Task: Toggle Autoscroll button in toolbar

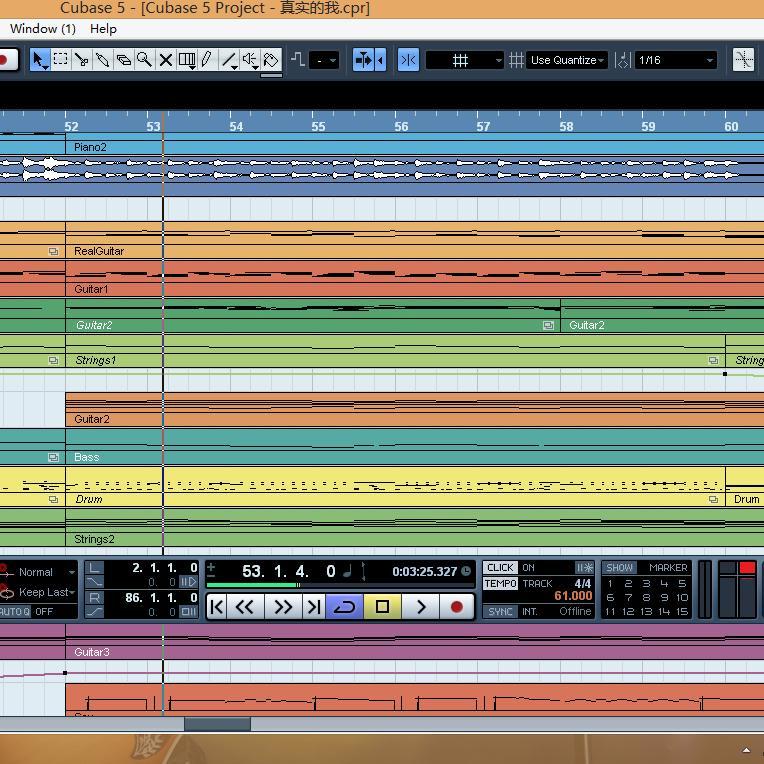Action: pyautogui.click(x=363, y=60)
